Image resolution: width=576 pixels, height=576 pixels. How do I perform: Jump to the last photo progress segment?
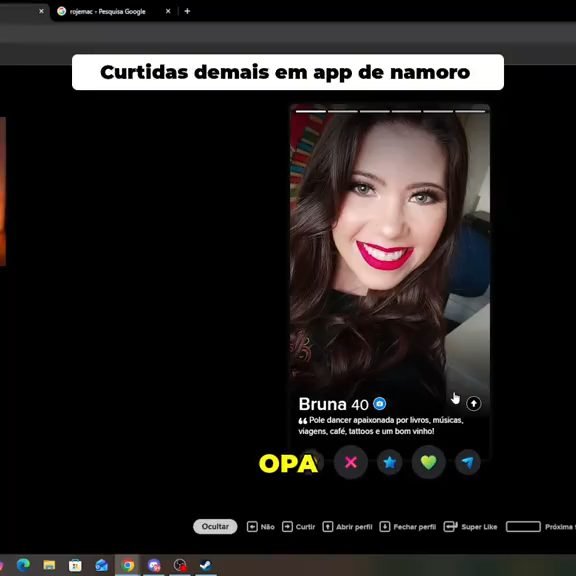(470, 111)
